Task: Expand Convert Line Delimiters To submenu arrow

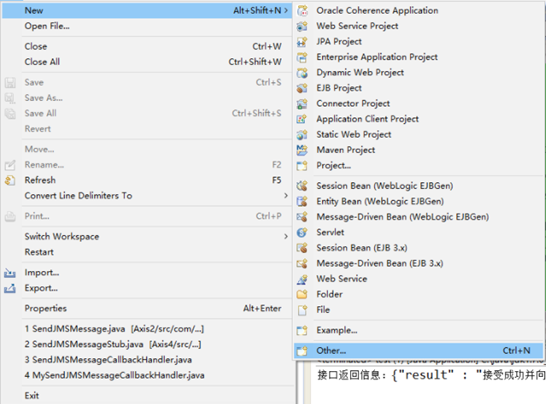Action: 286,196
